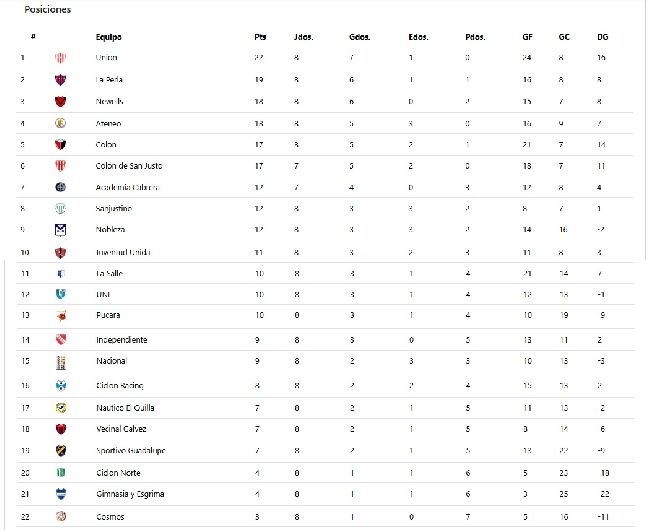Image resolution: width=650 pixels, height=530 pixels.
Task: Open the Pucara team logo
Action: tap(61, 315)
